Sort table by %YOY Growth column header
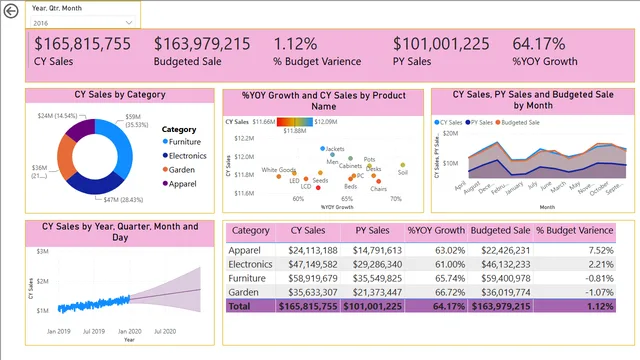This screenshot has width=640, height=360. pos(436,231)
